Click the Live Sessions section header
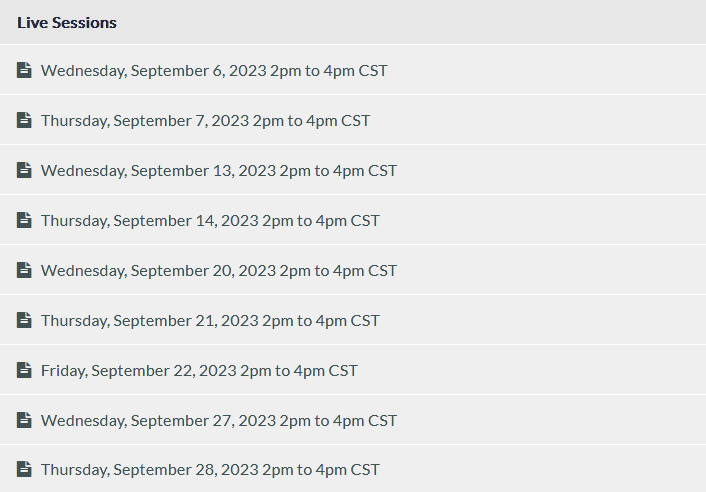This screenshot has width=706, height=492. pos(67,22)
